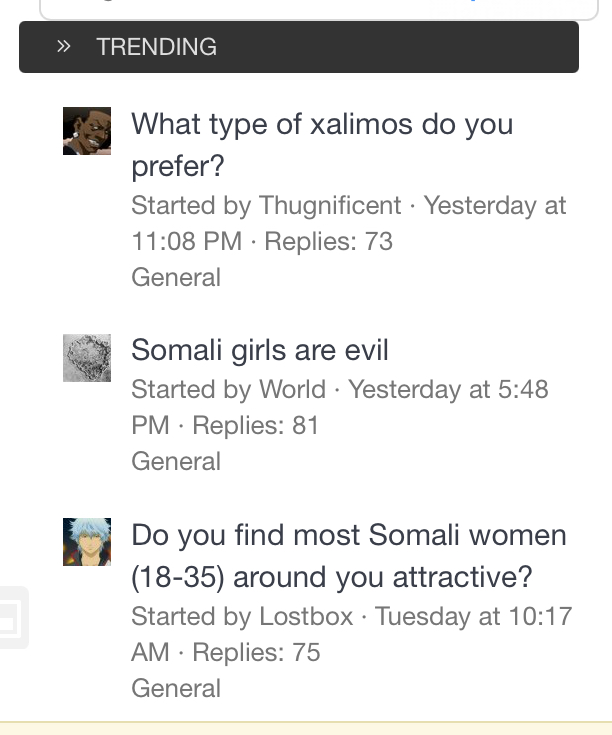Open World's grey avatar thumbnail
The width and height of the screenshot is (612, 735).
(x=87, y=358)
